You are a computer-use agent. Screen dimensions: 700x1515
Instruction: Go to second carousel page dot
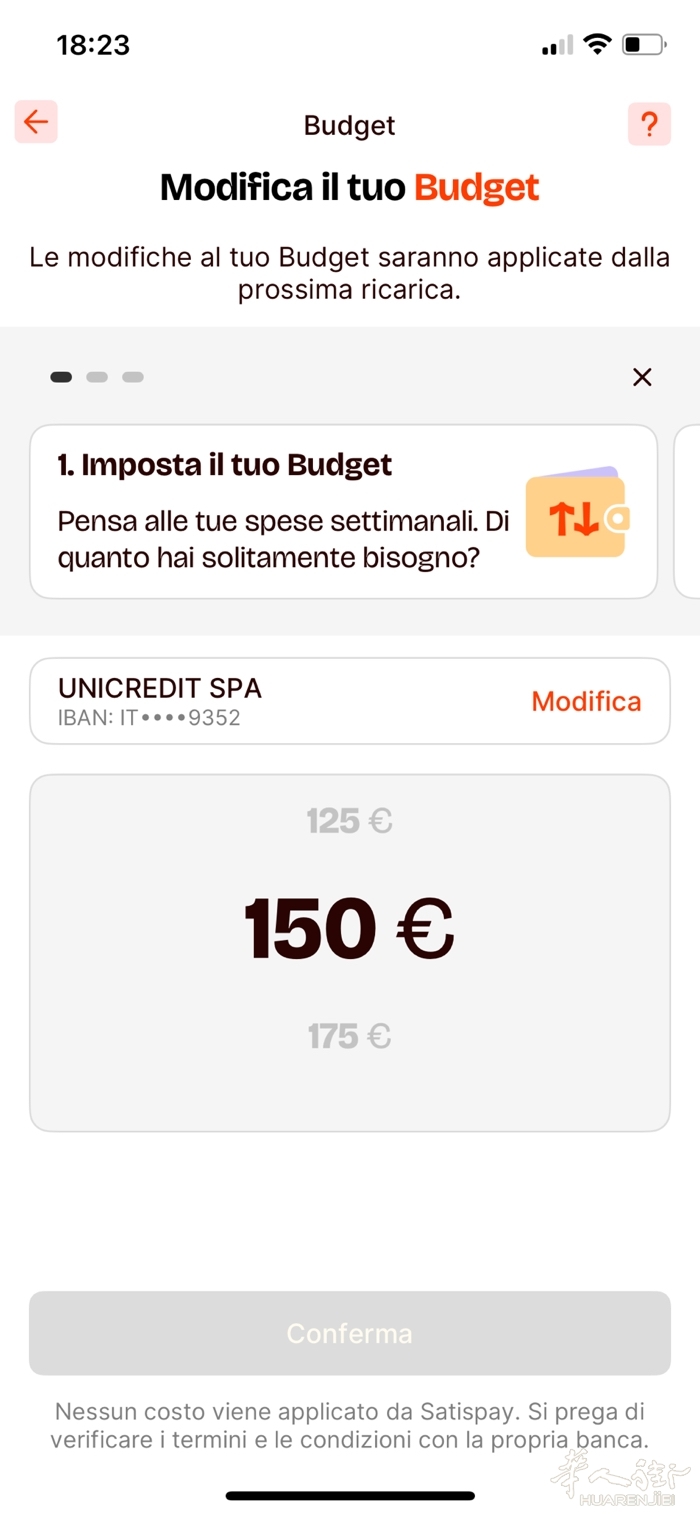coord(97,377)
